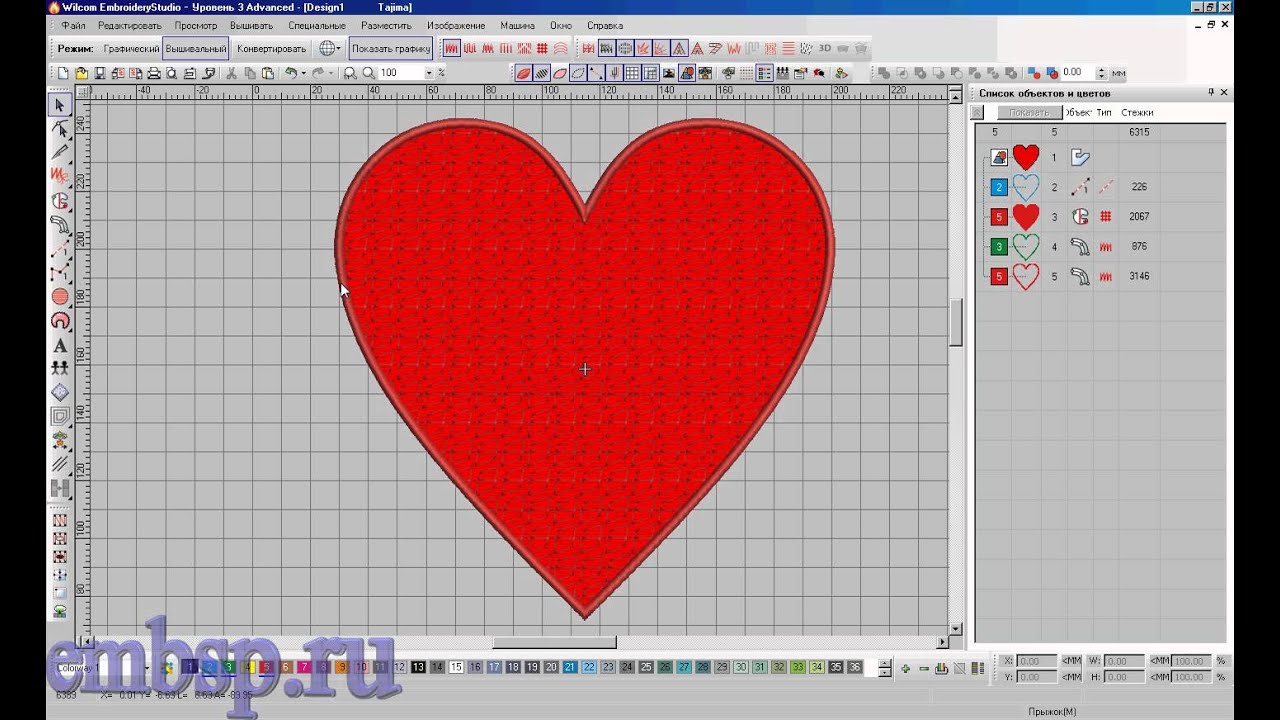The height and width of the screenshot is (720, 1280).
Task: Open the Просмотр menu
Action: coord(195,25)
